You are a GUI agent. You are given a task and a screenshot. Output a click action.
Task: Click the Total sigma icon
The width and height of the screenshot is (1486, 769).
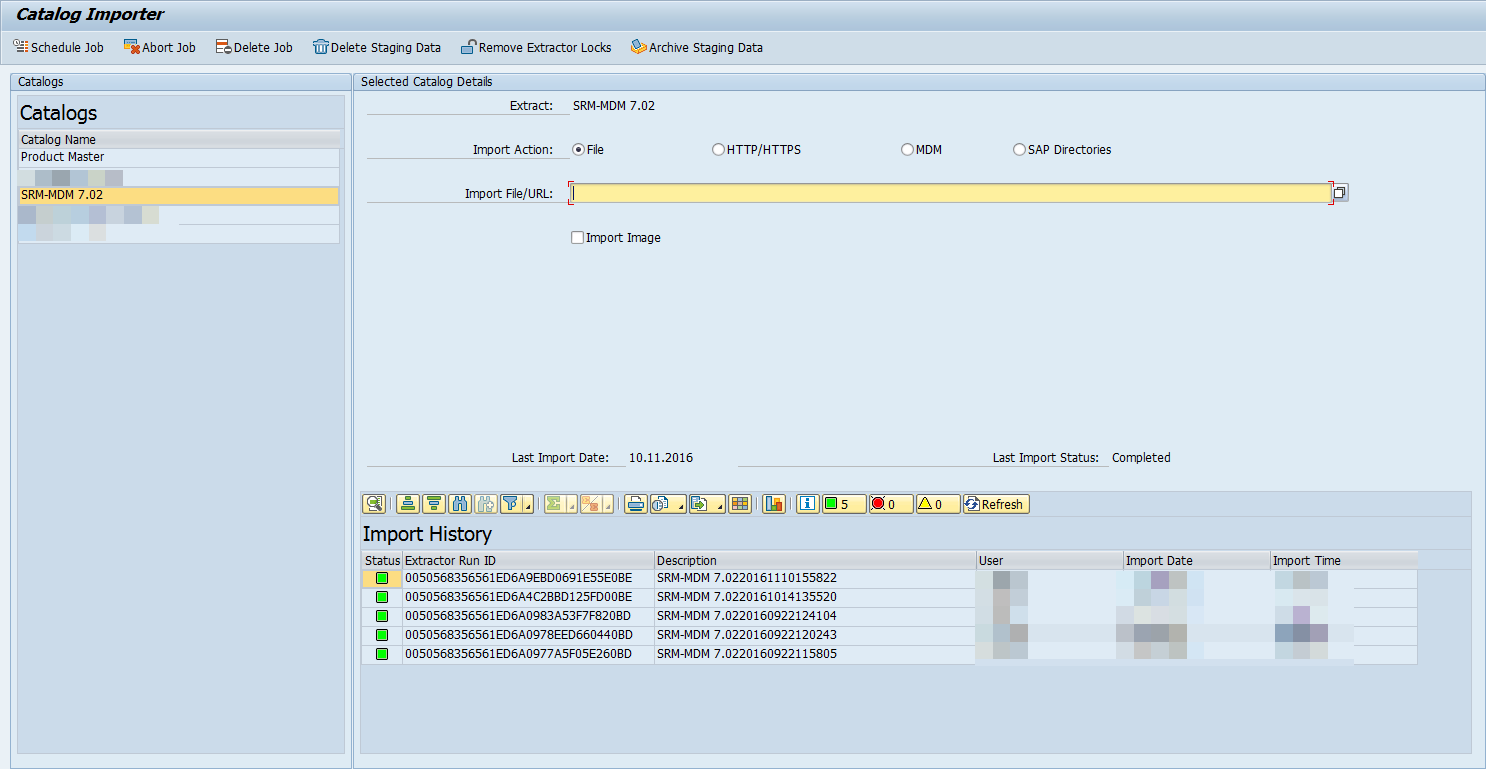point(554,504)
